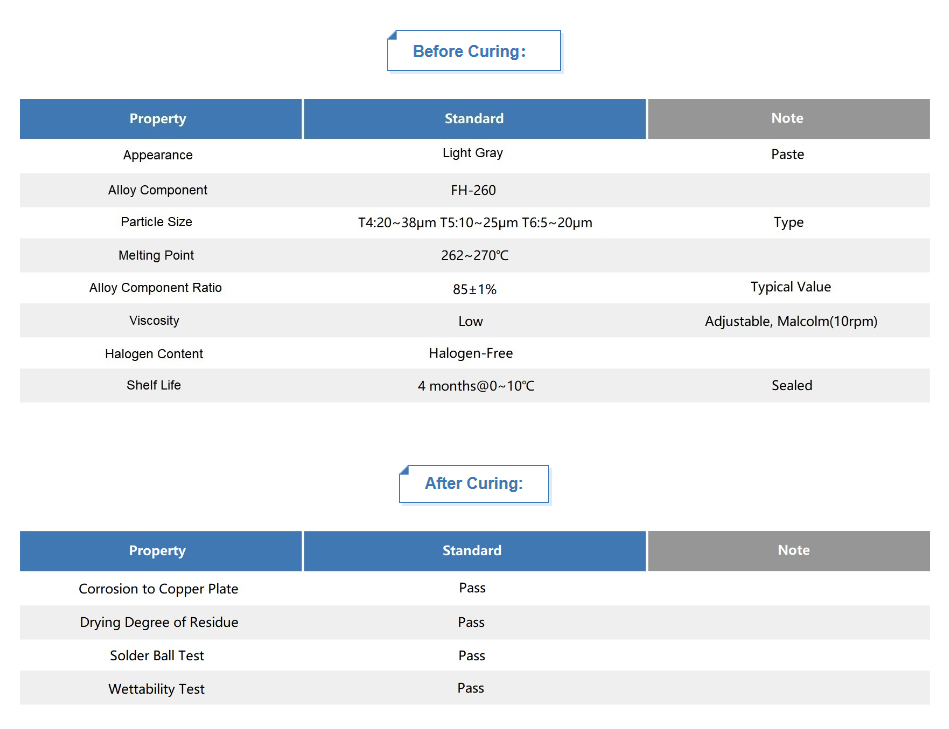This screenshot has width=949, height=729.
Task: Select the 'Particle Size' property cell
Action: pyautogui.click(x=156, y=222)
